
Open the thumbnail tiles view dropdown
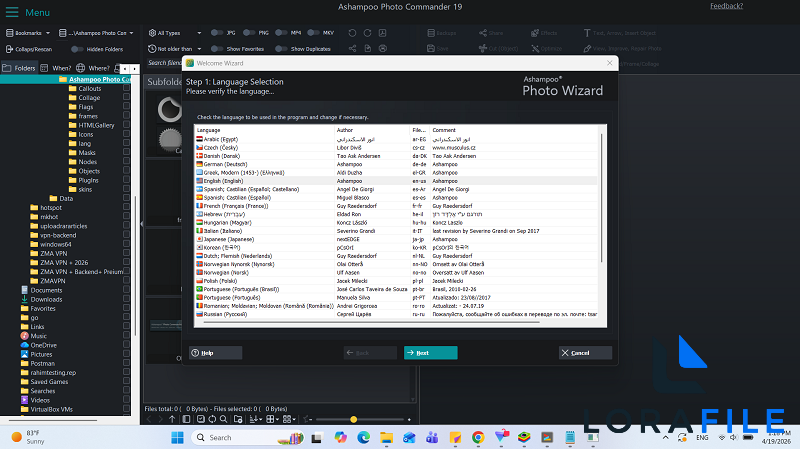(289, 419)
